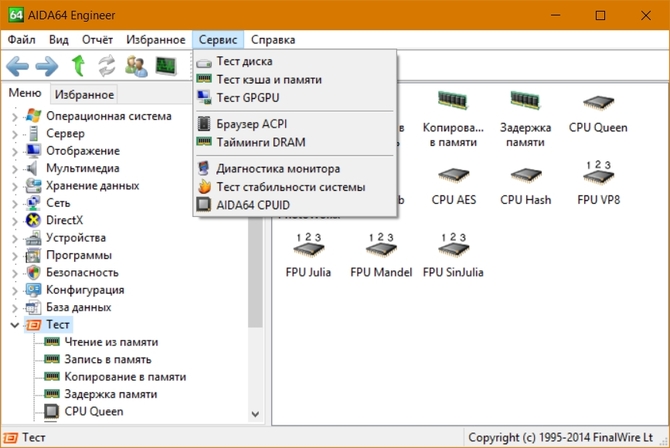The height and width of the screenshot is (448, 670).
Task: Switch to the Меню tab in sidebar
Action: coord(25,93)
